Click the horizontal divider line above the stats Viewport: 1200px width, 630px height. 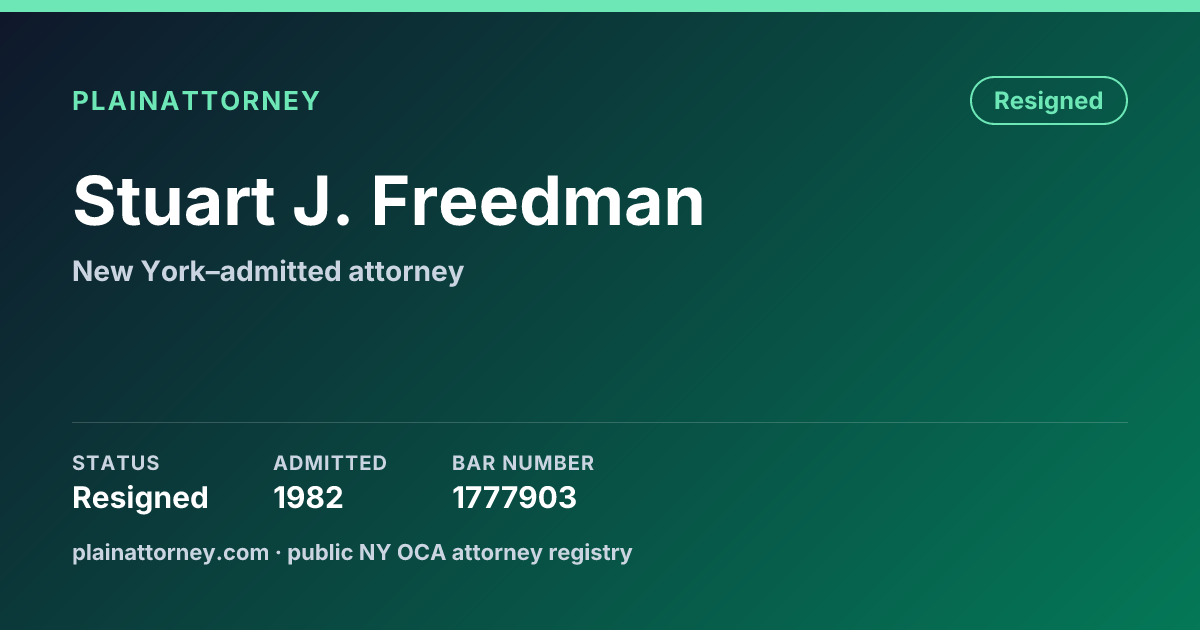click(x=600, y=422)
